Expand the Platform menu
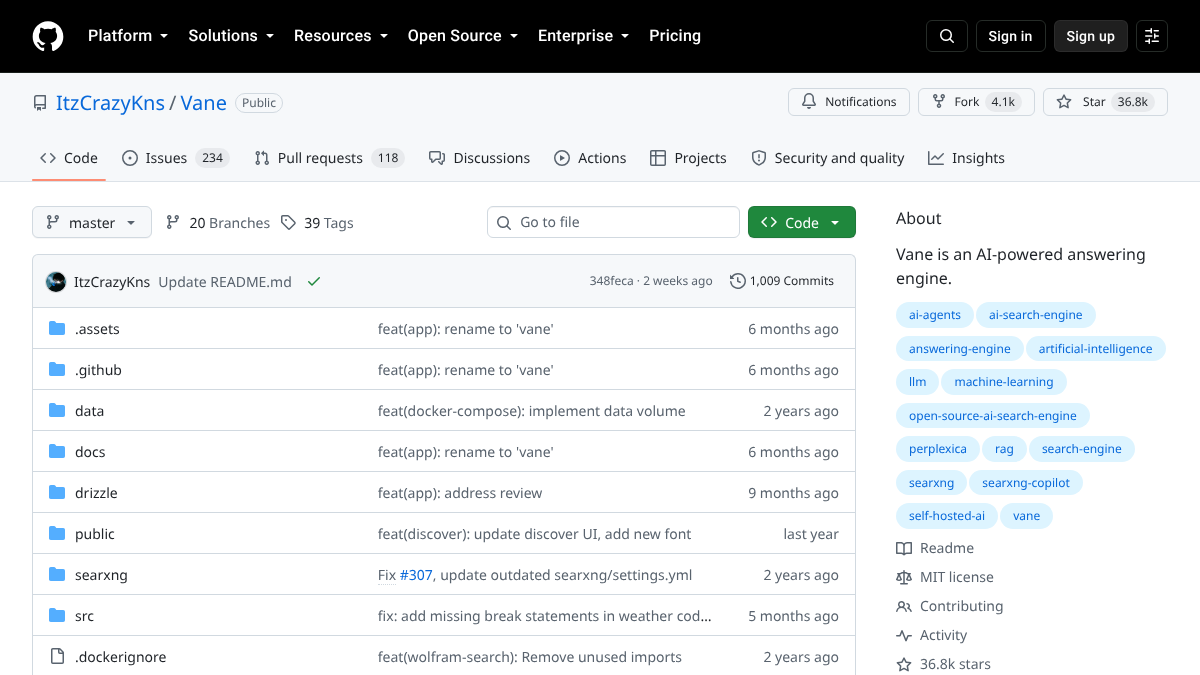The image size is (1200, 675). (x=128, y=36)
